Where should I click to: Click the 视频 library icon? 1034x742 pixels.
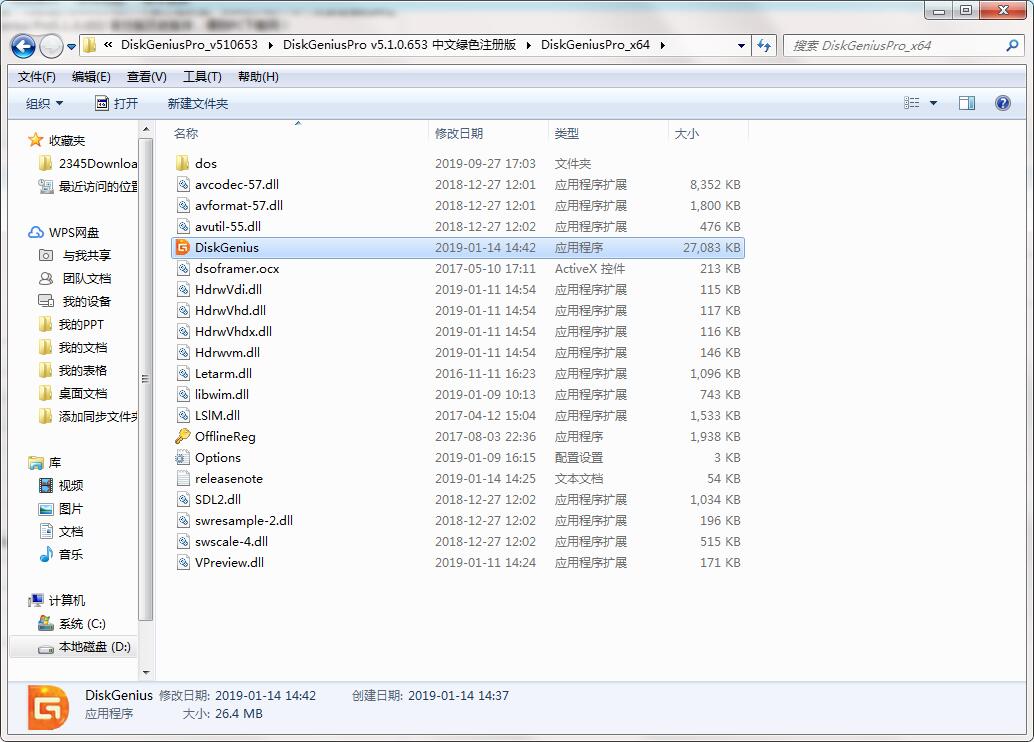[x=46, y=485]
